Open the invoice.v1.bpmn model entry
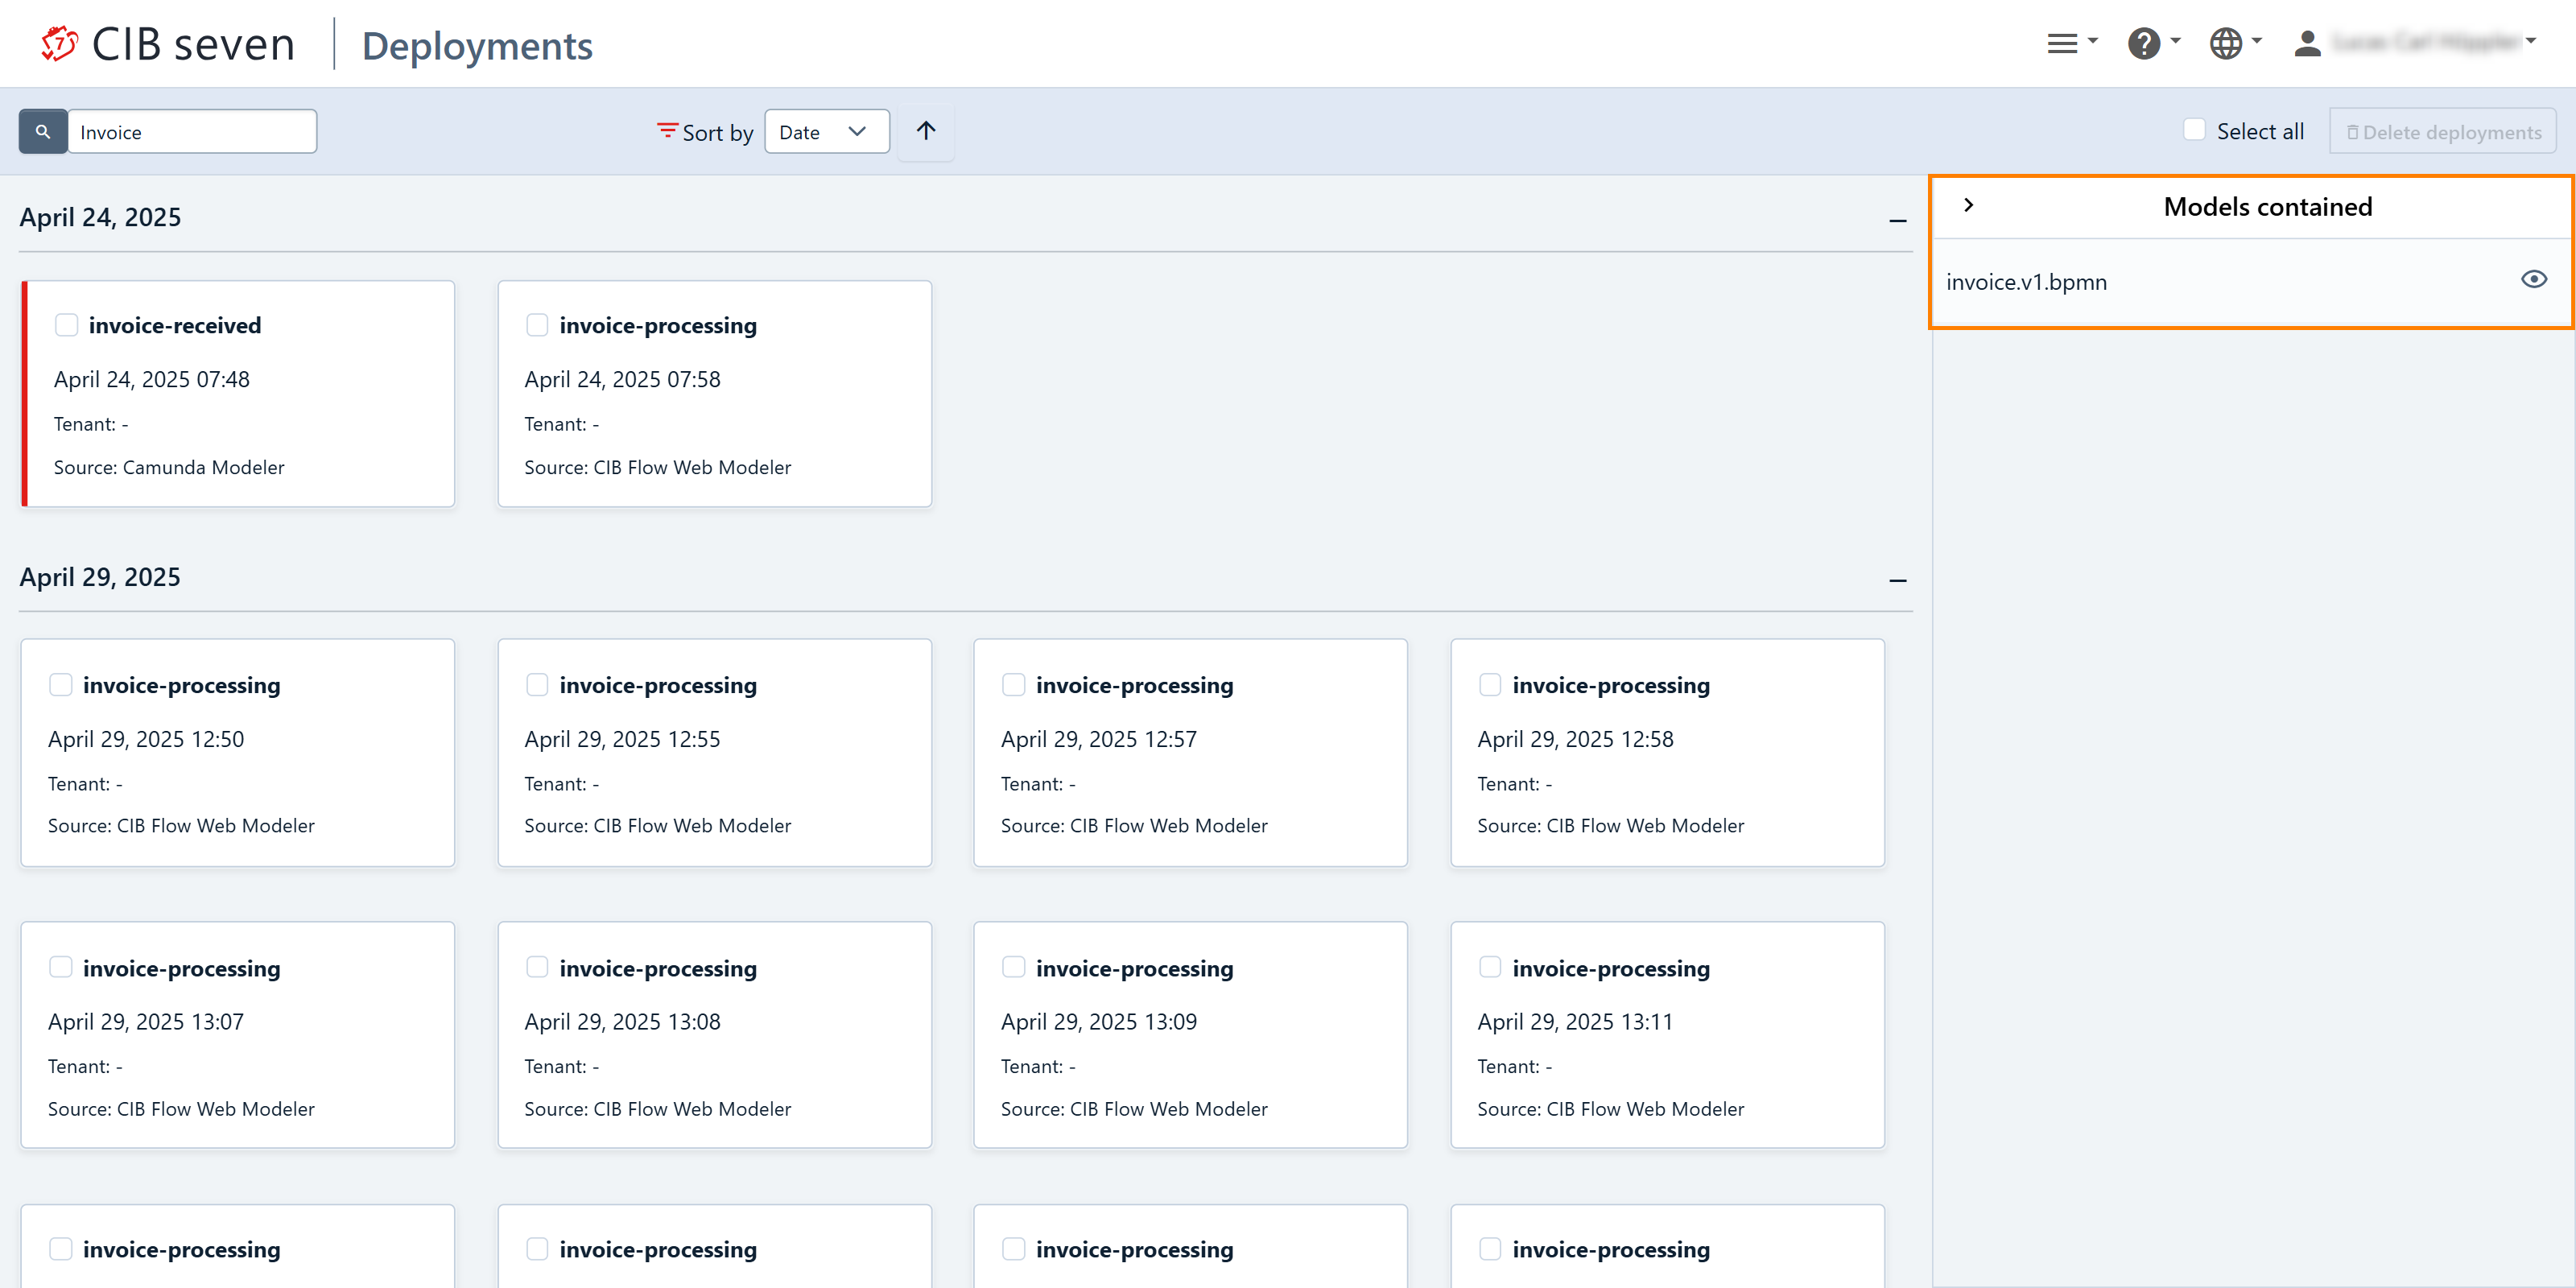 coord(2026,282)
